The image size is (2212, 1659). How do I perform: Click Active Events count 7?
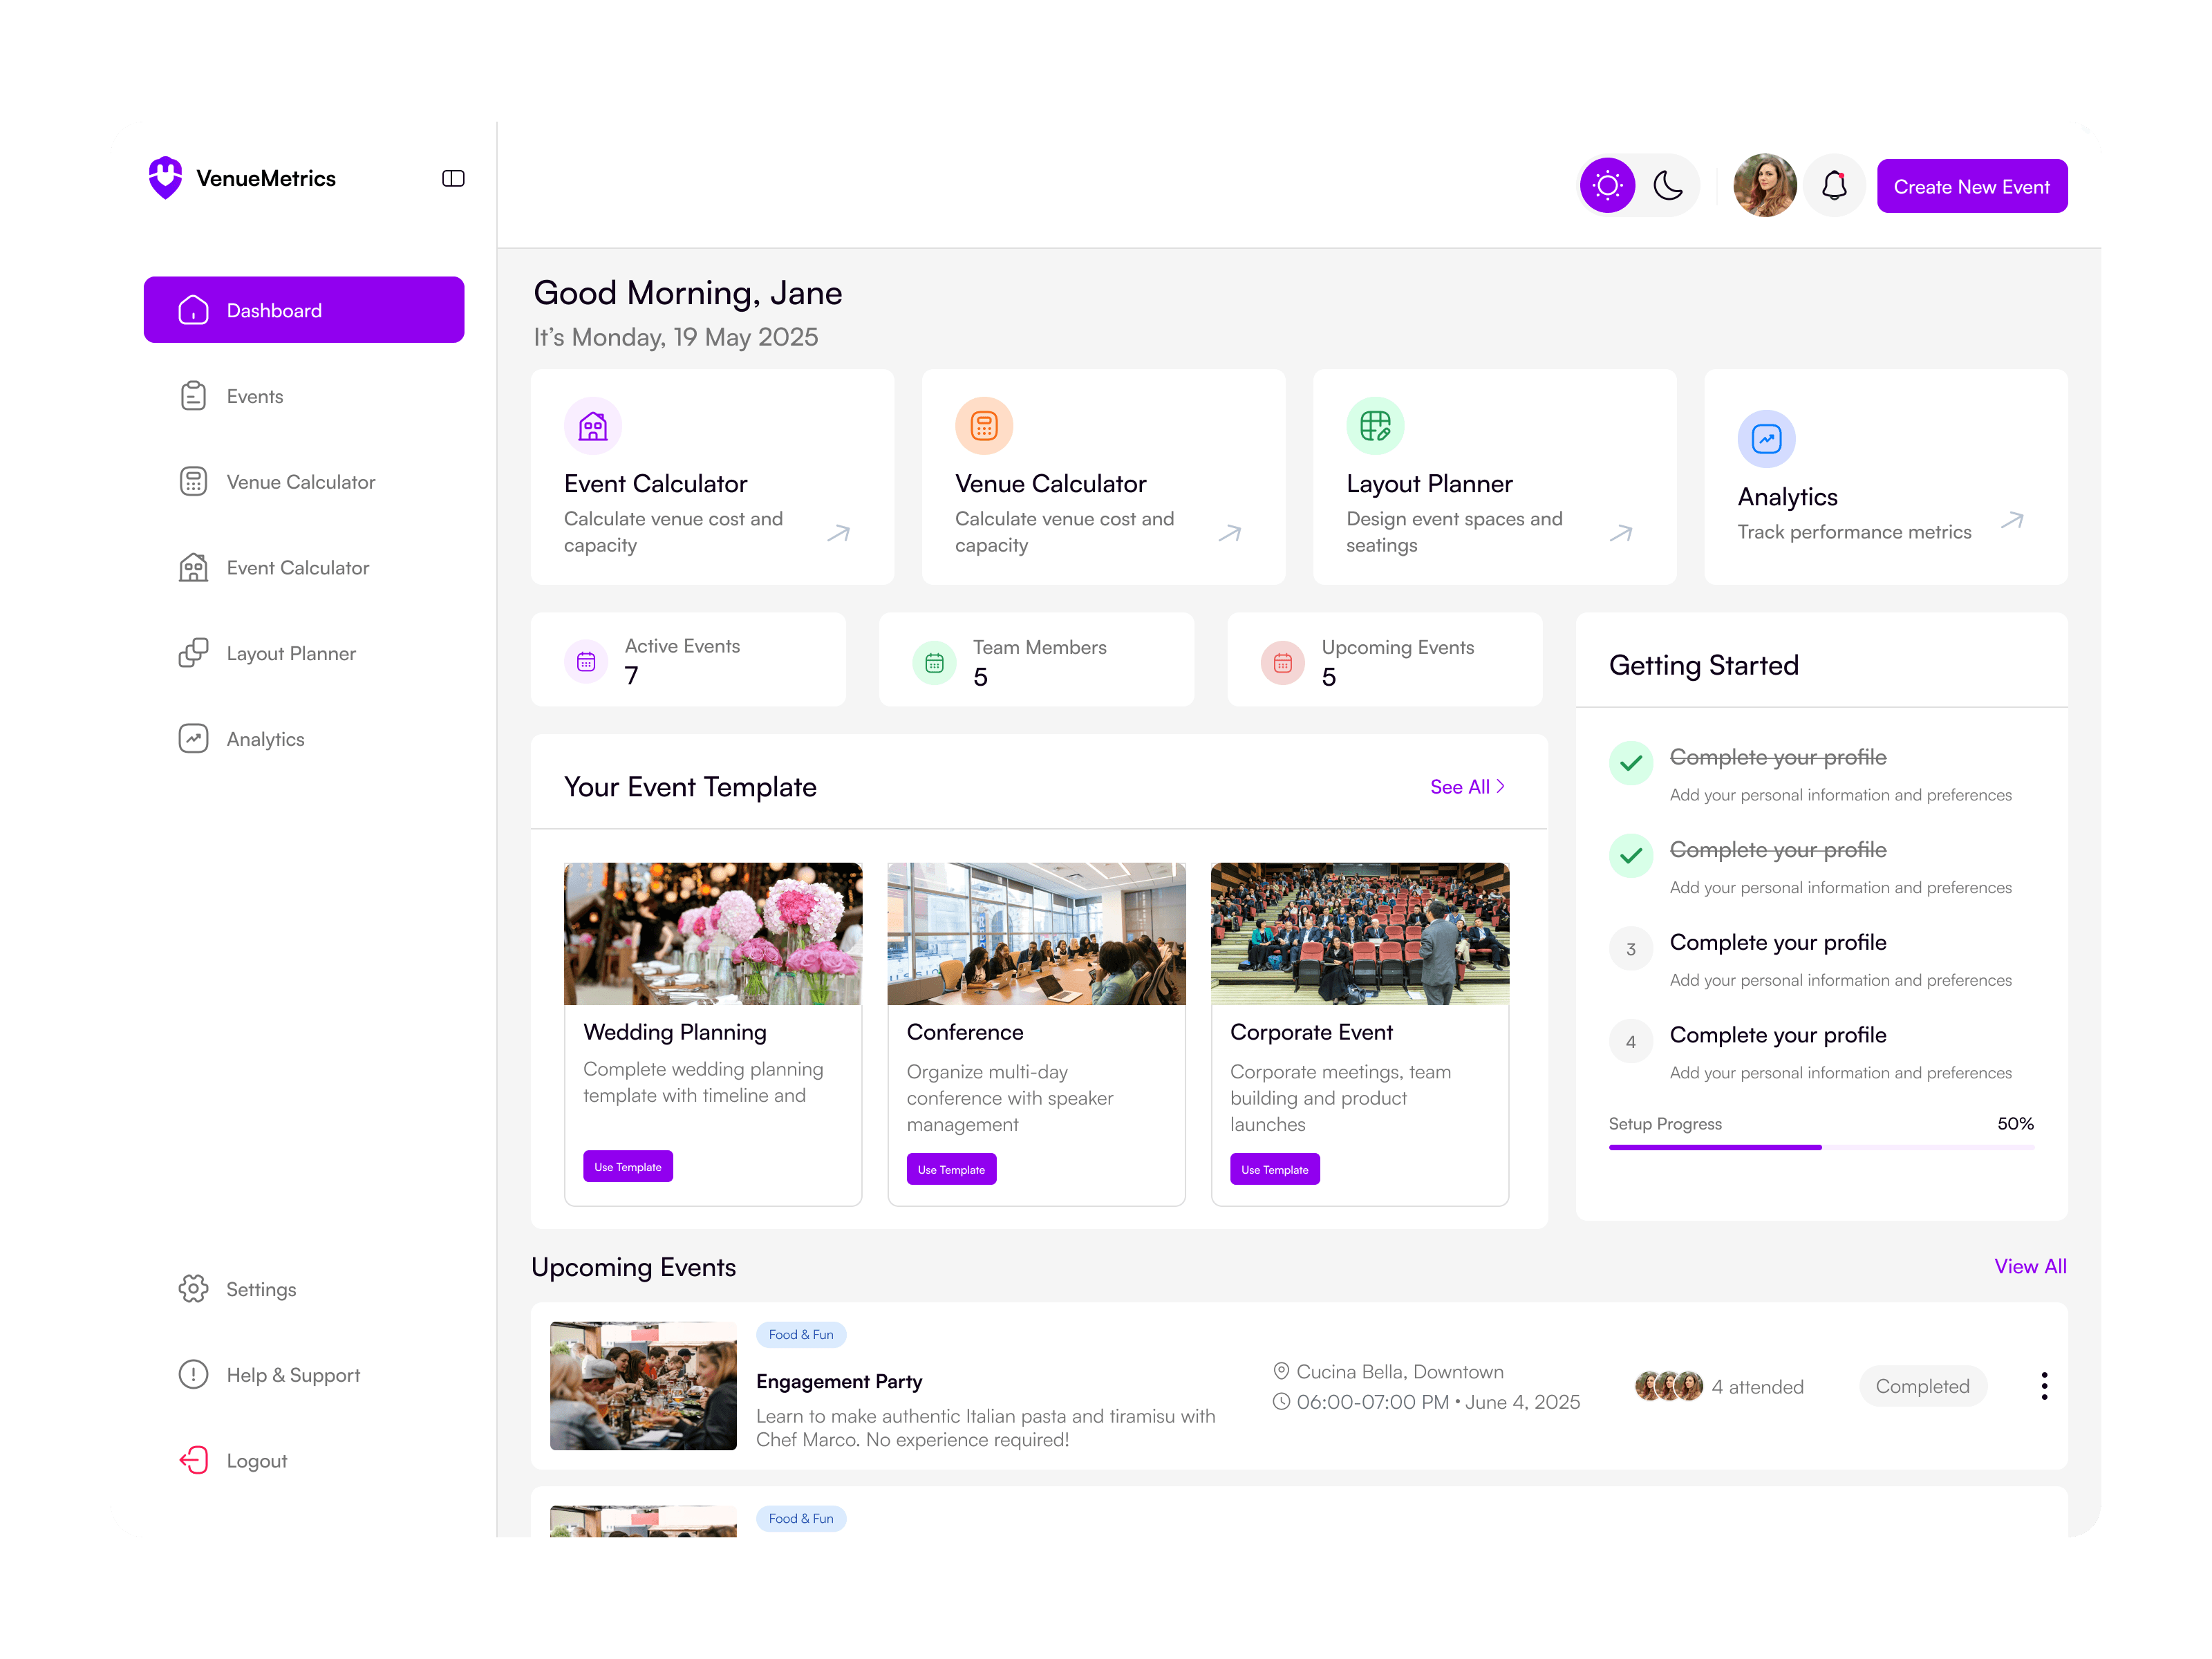coord(632,676)
